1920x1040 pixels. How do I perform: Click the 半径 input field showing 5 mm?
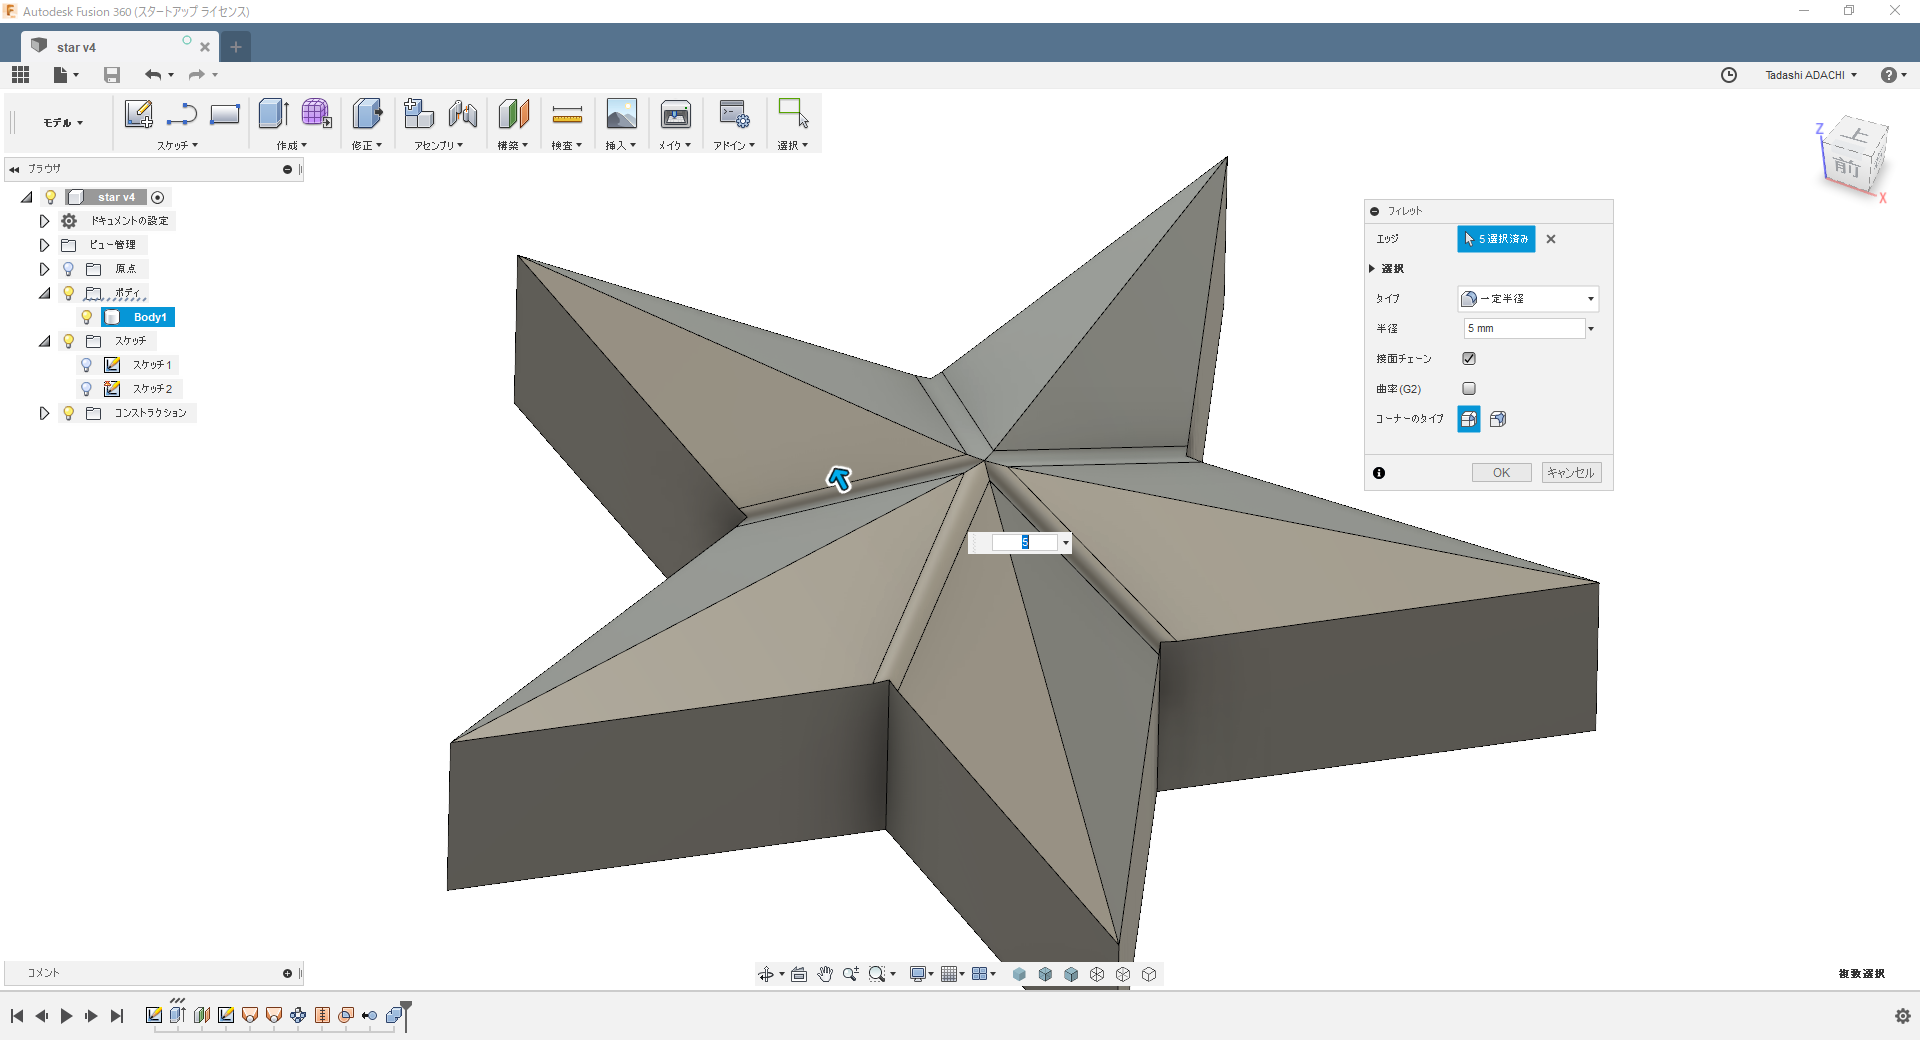pyautogui.click(x=1523, y=329)
